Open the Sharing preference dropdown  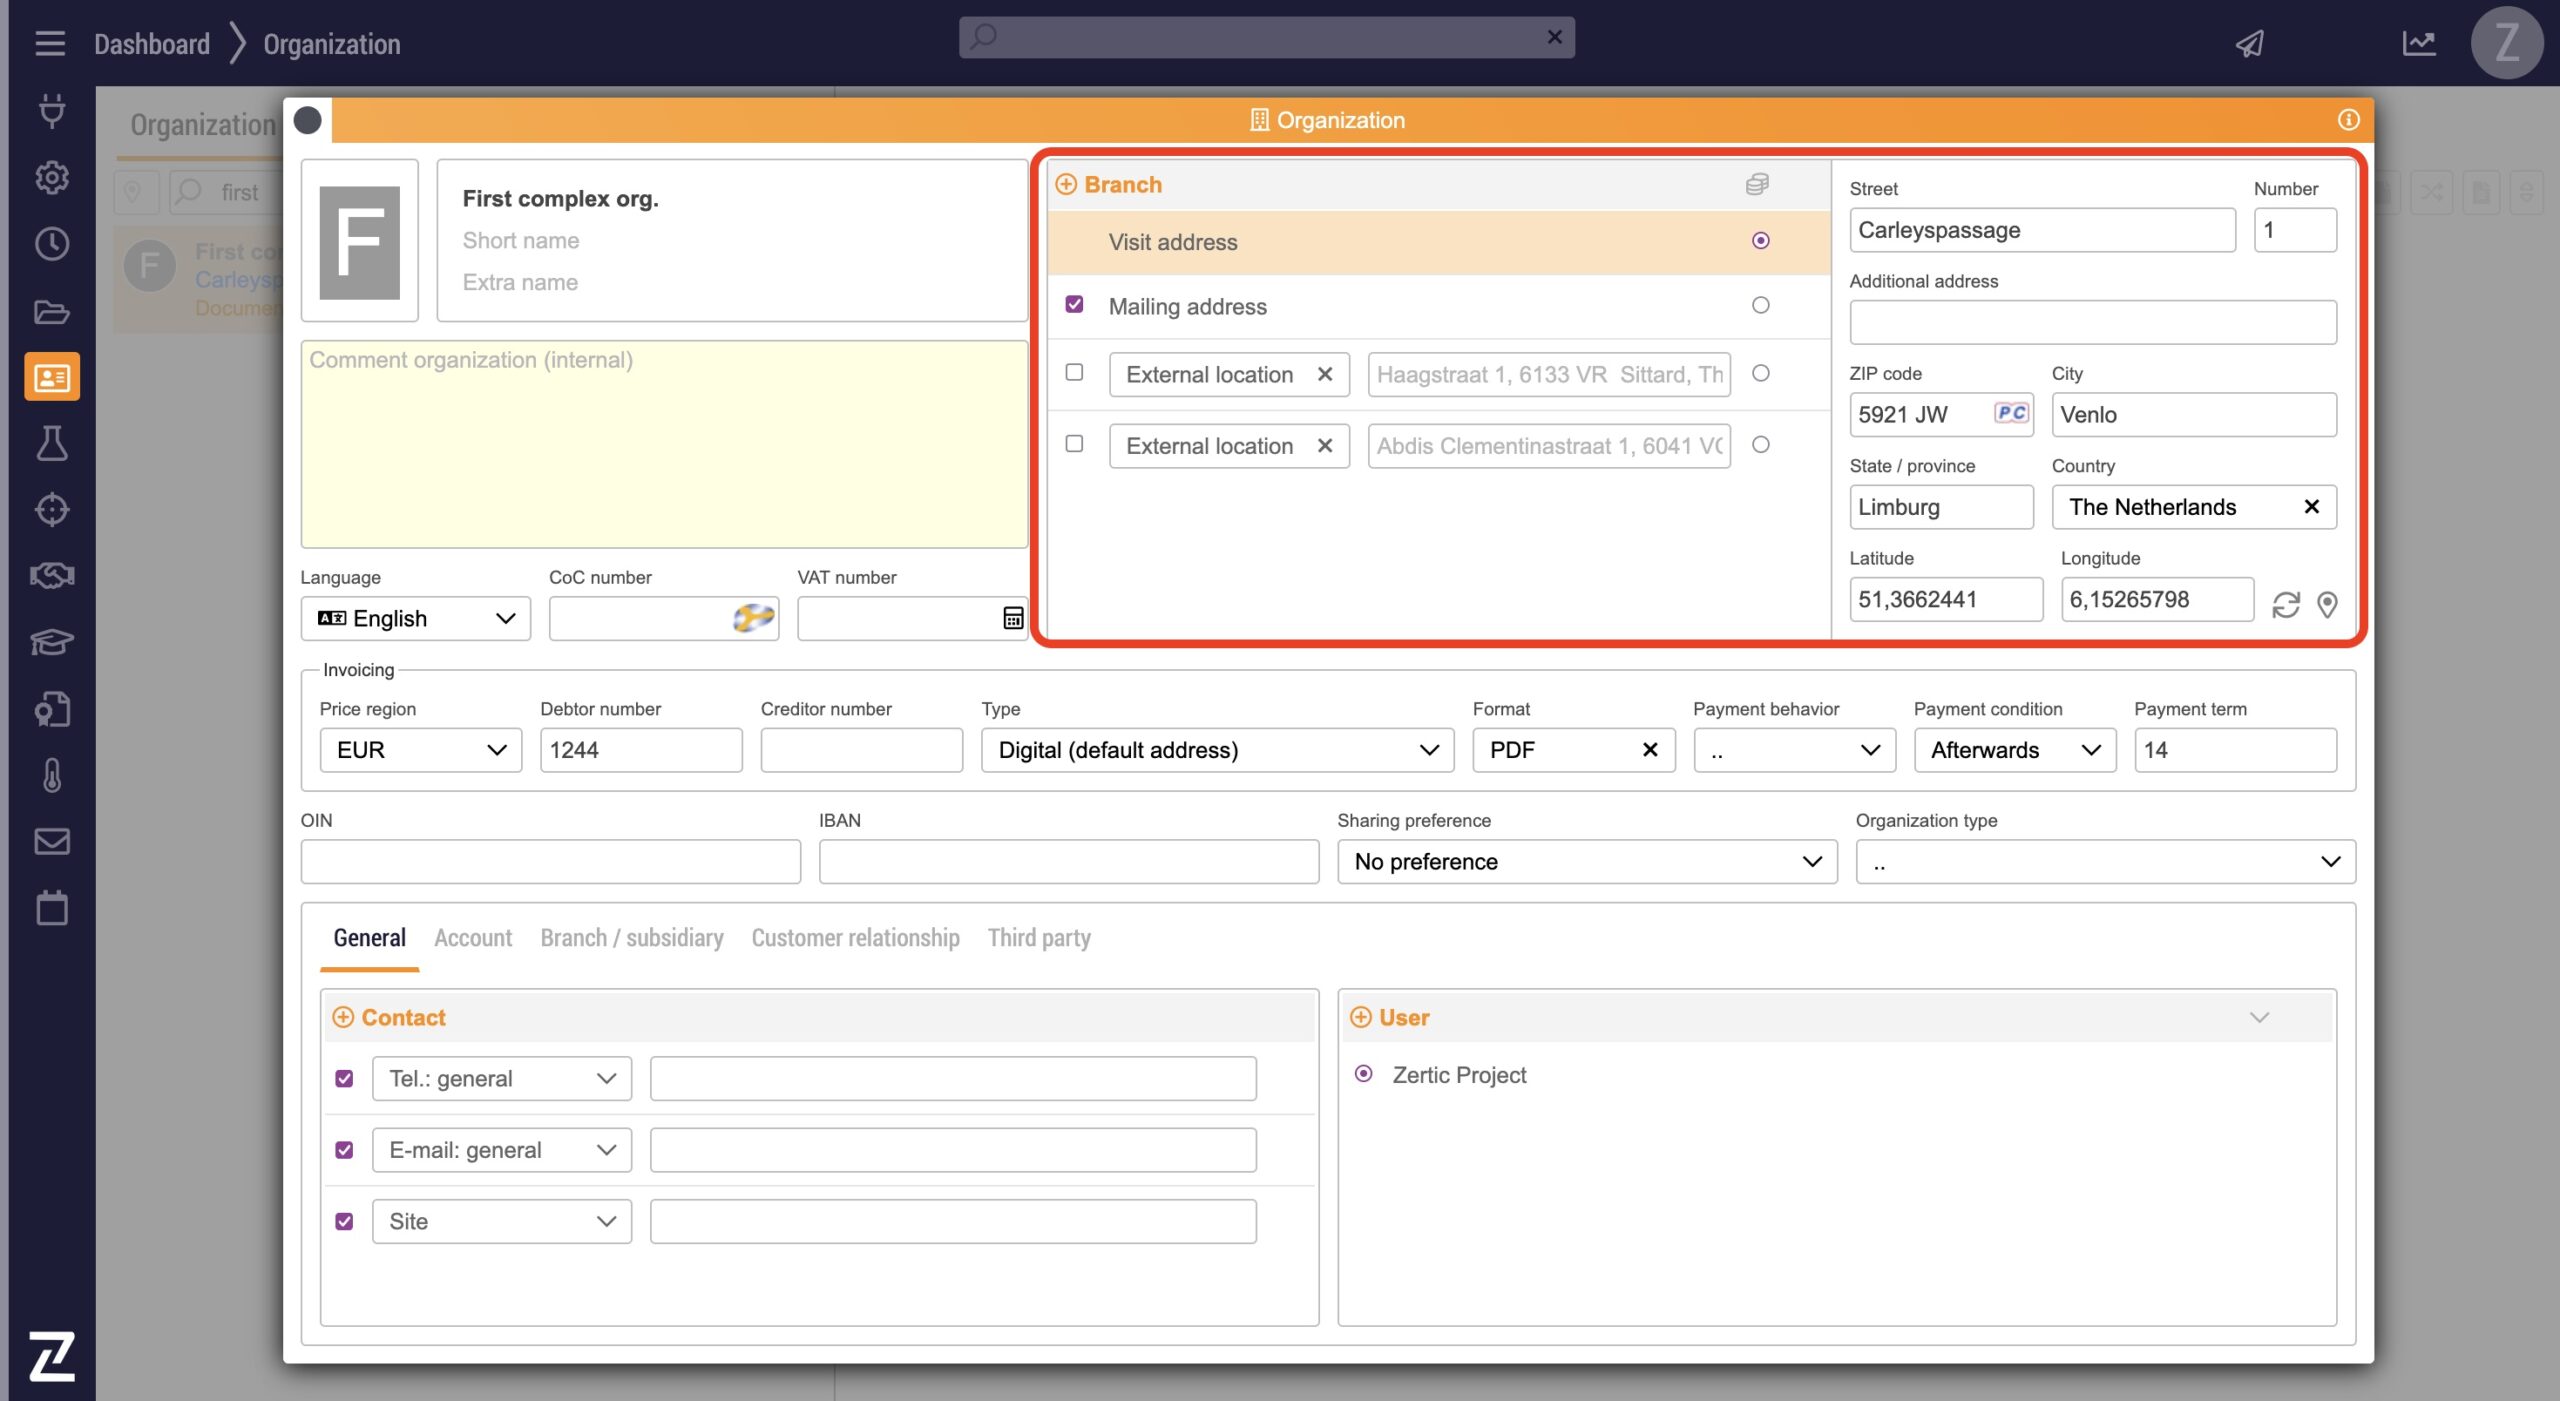1587,862
